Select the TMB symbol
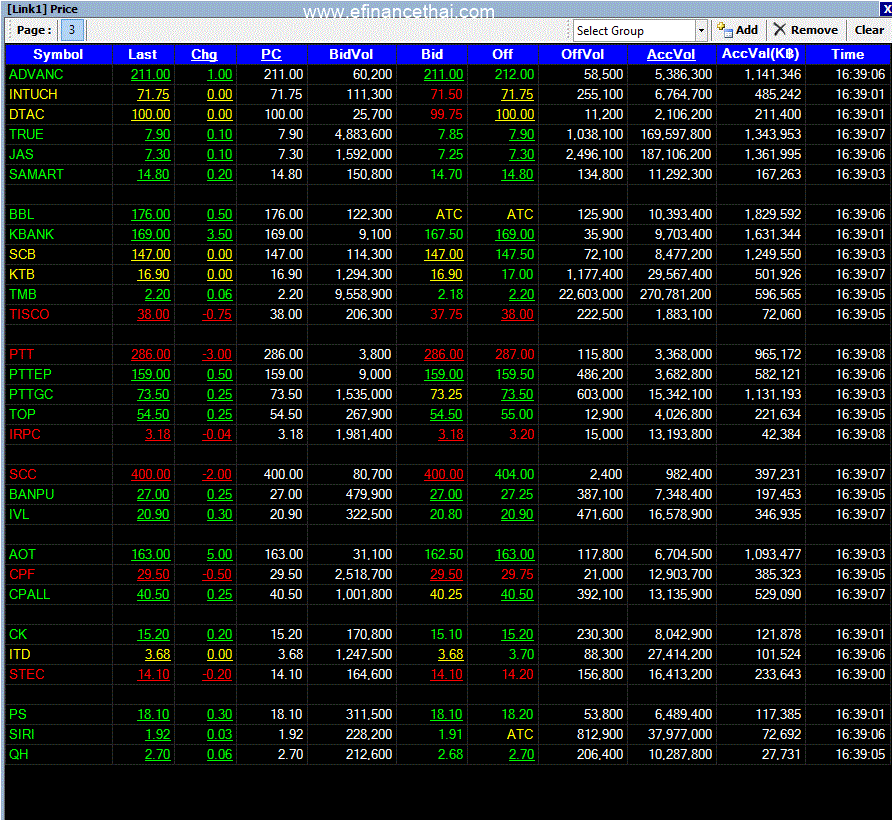This screenshot has width=892, height=820. (x=23, y=294)
